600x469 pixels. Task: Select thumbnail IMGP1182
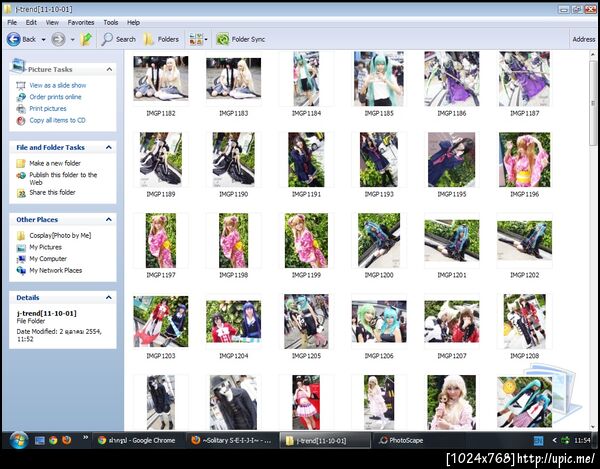[x=161, y=78]
